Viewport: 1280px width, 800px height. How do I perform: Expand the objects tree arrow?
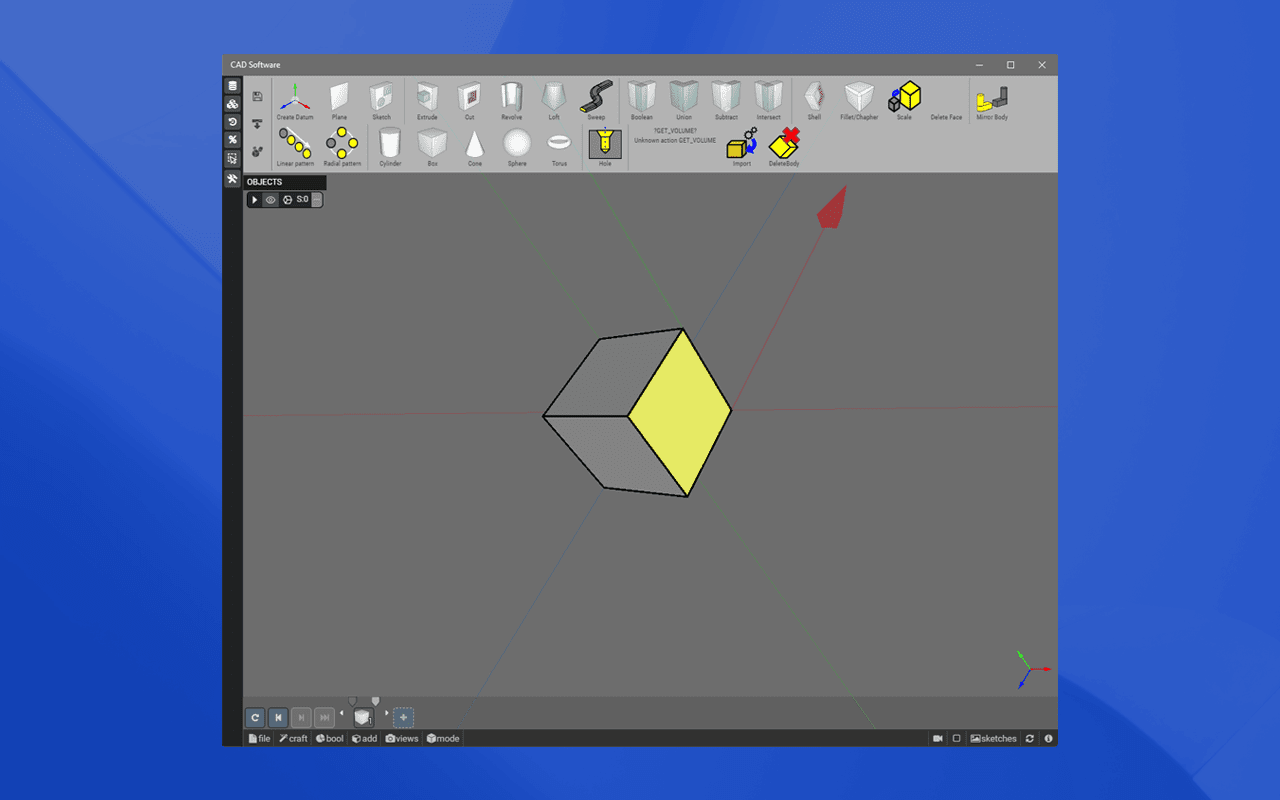(x=255, y=200)
